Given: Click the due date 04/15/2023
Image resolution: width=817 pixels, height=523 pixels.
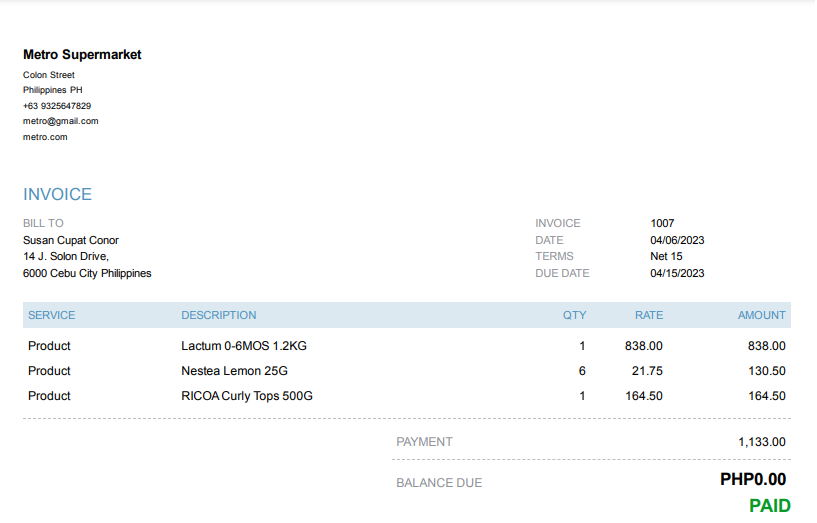Looking at the screenshot, I should [x=677, y=273].
